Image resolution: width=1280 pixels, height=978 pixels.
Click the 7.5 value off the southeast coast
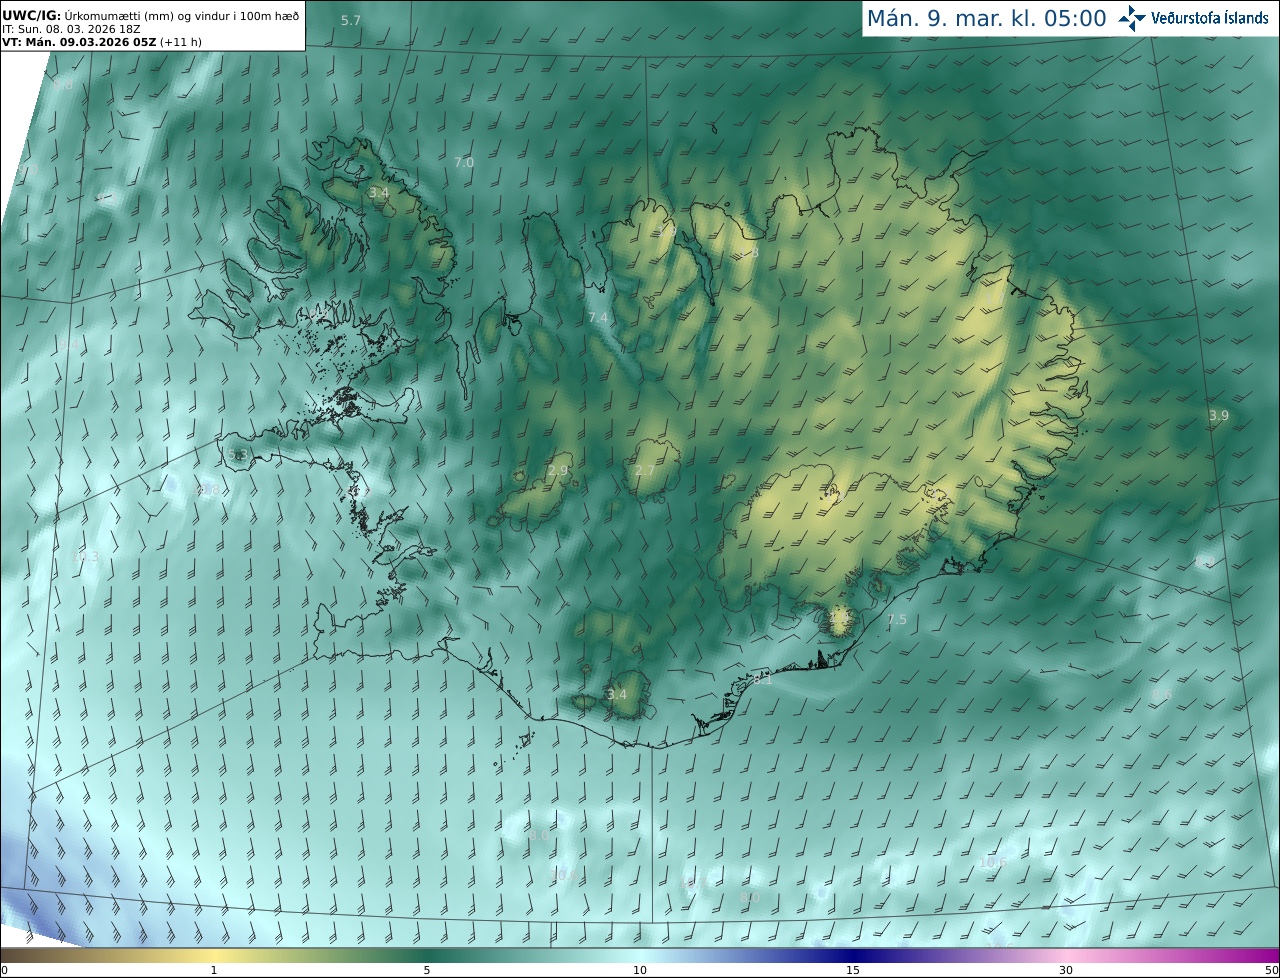click(x=897, y=620)
